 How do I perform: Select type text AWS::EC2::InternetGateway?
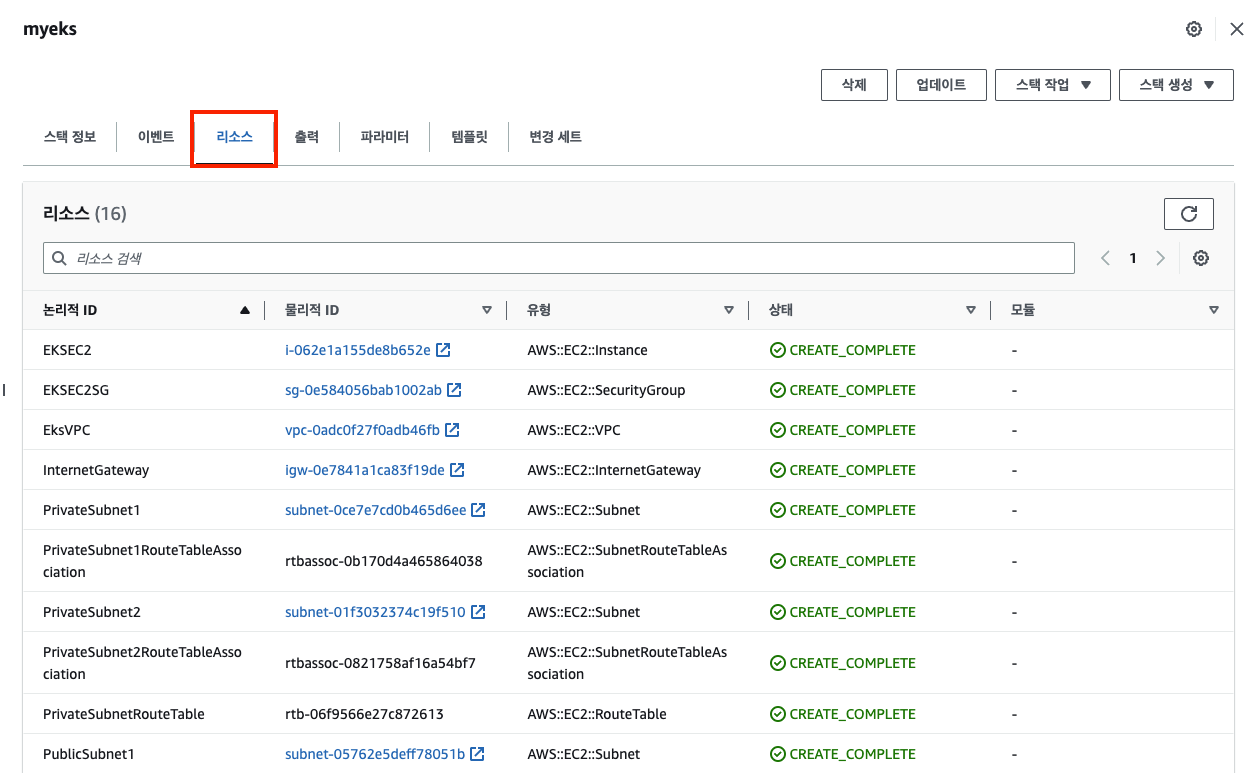pyautogui.click(x=614, y=470)
